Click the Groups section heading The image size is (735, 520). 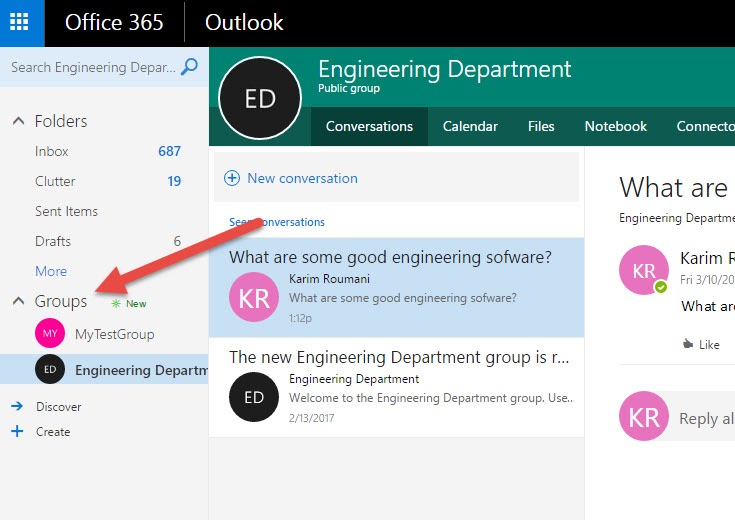point(61,301)
